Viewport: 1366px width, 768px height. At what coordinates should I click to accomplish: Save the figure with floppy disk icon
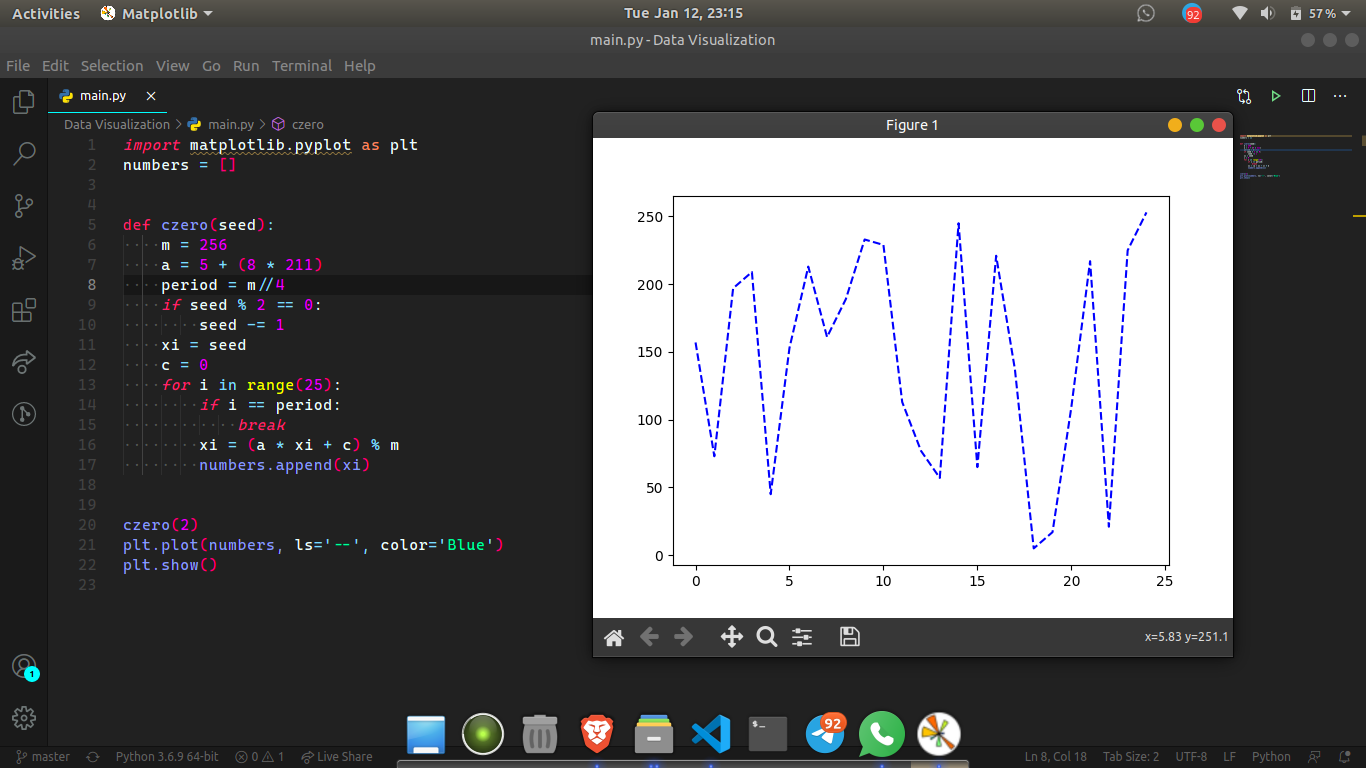(x=850, y=637)
